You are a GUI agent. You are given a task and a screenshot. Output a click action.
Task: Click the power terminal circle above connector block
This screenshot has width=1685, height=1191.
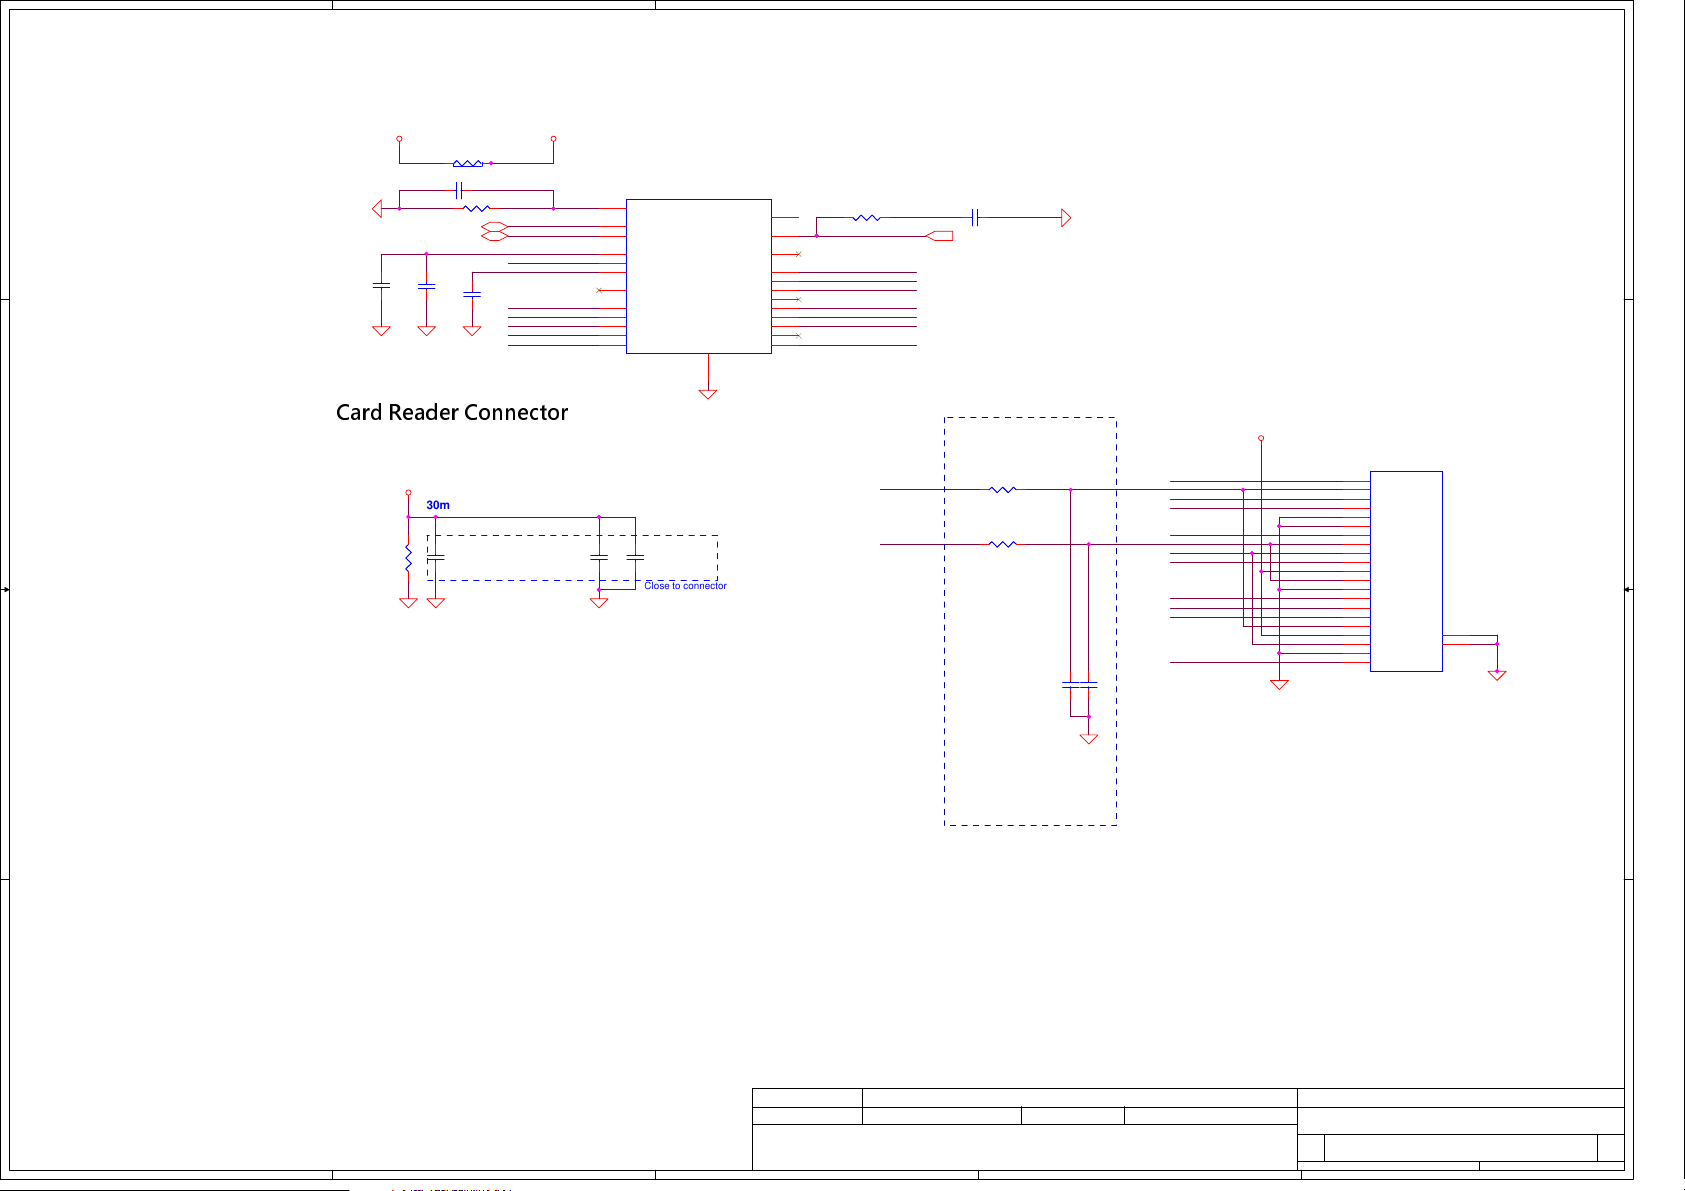point(1261,438)
